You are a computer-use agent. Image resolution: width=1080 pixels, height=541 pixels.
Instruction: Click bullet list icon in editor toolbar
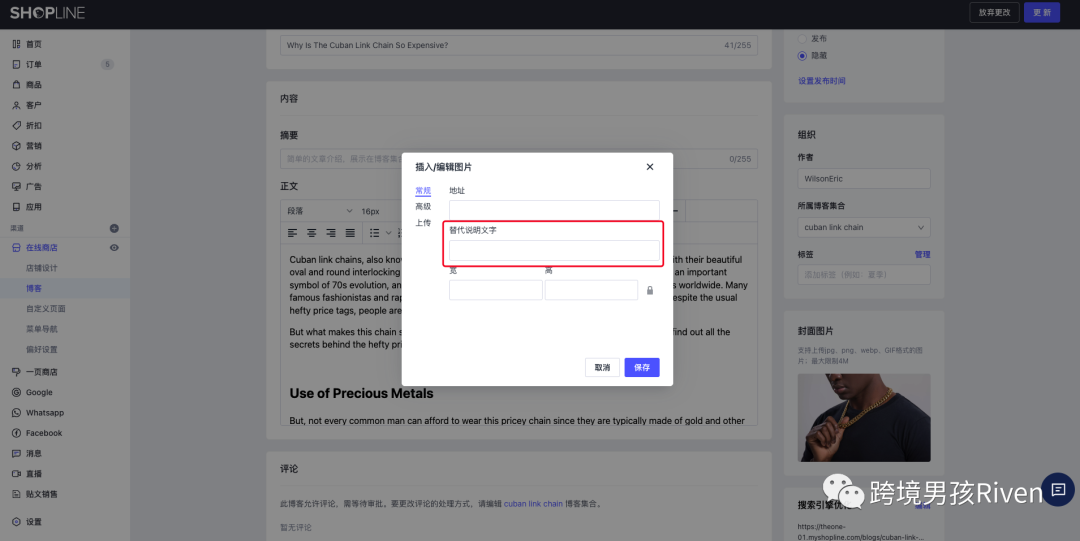[x=374, y=233]
